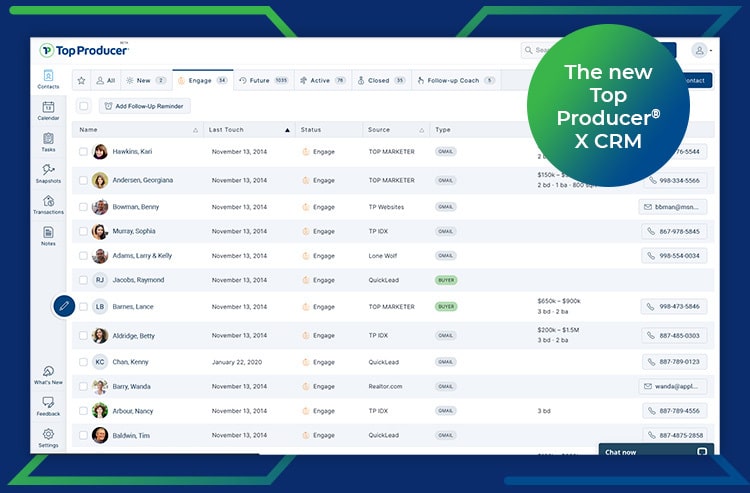Sort by the Name column arrow
This screenshot has width=750, height=493.
(195, 130)
